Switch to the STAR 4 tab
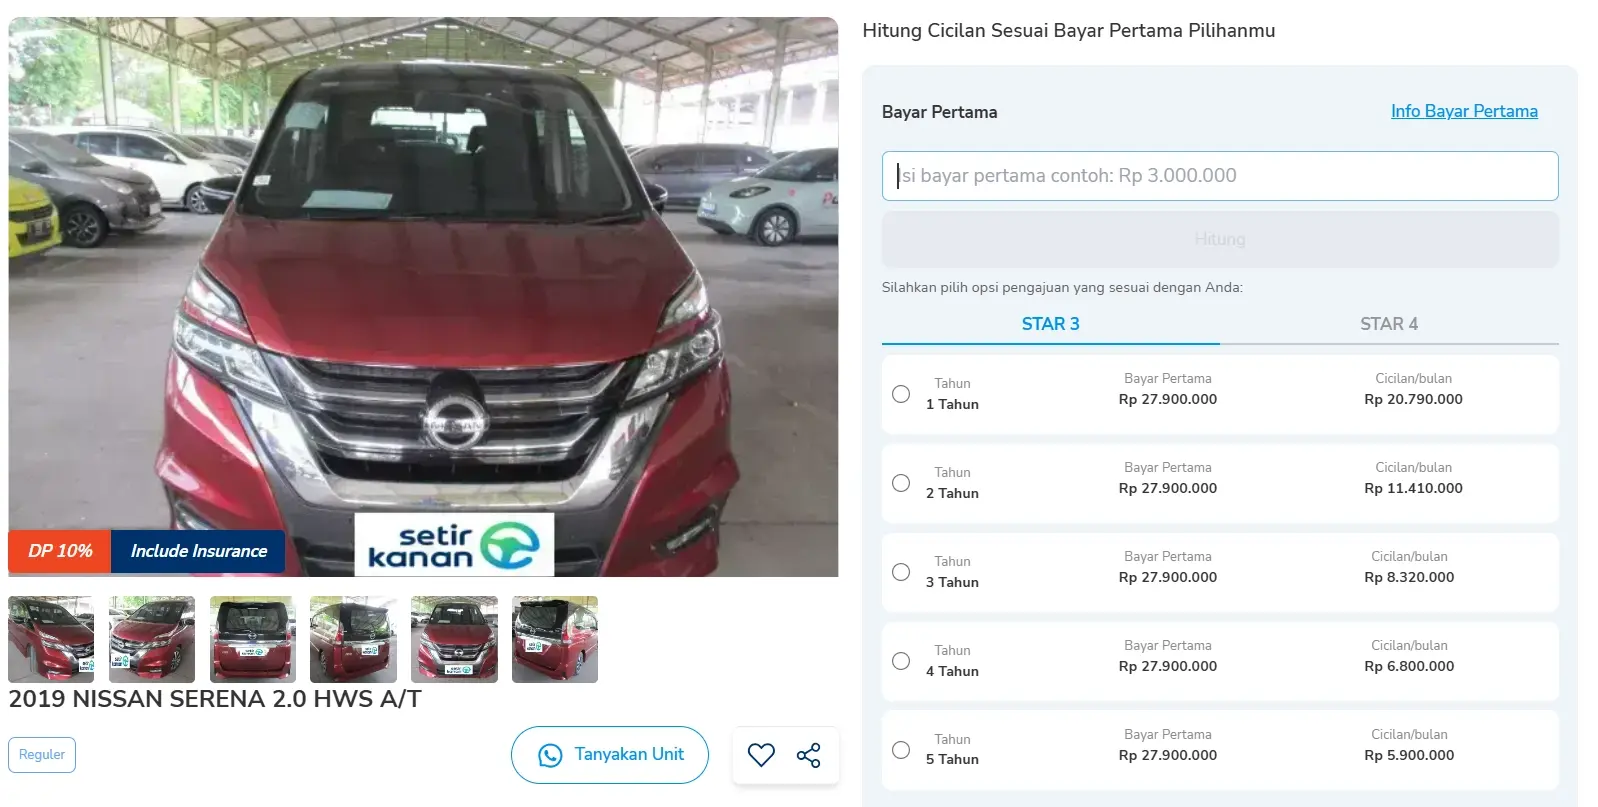Image resolution: width=1598 pixels, height=807 pixels. tap(1388, 324)
